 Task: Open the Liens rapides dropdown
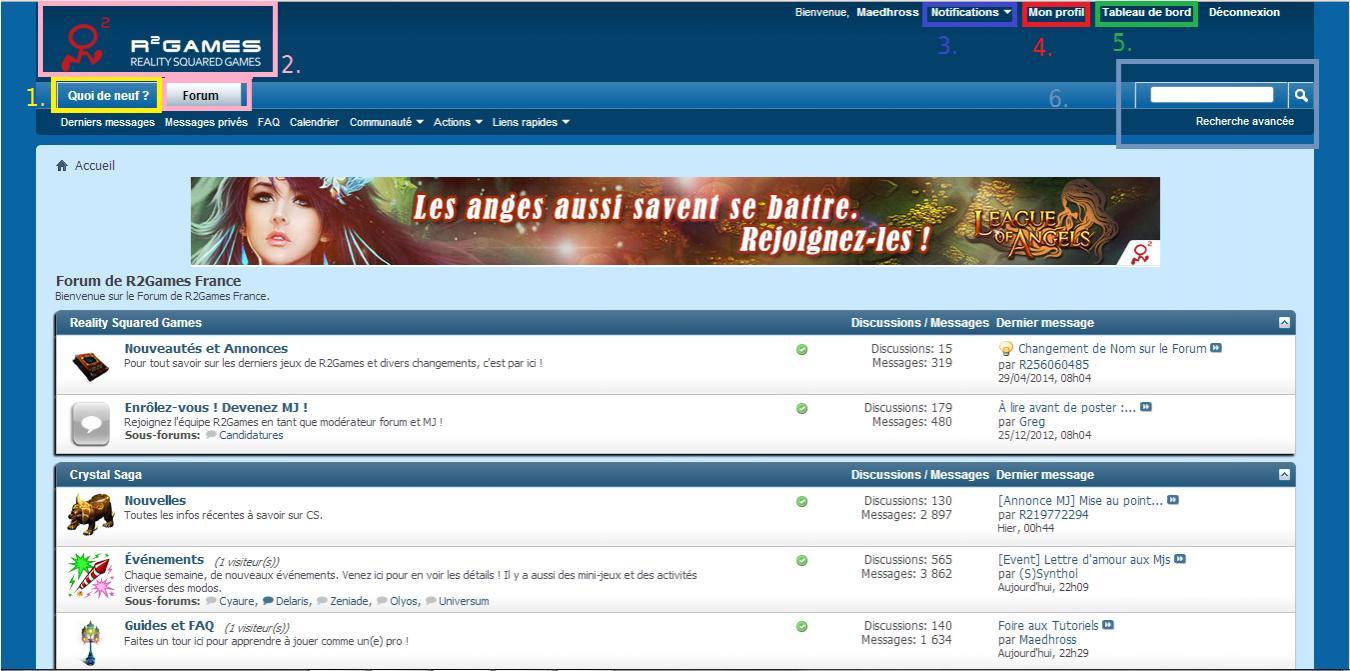click(x=531, y=122)
